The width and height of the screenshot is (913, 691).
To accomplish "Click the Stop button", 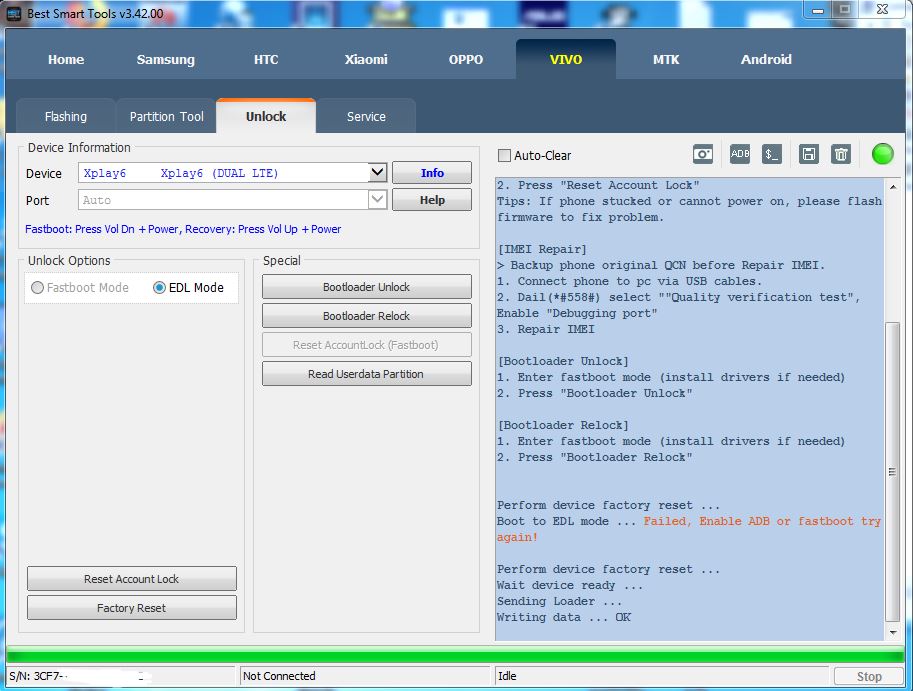I will point(869,676).
